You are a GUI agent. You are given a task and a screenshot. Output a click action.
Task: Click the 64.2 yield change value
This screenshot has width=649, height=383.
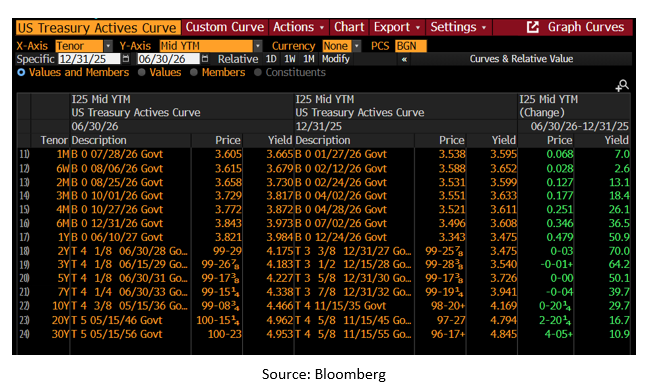[619, 265]
